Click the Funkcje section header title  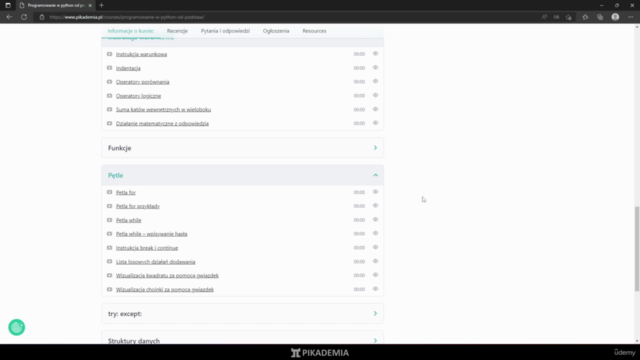click(120, 148)
